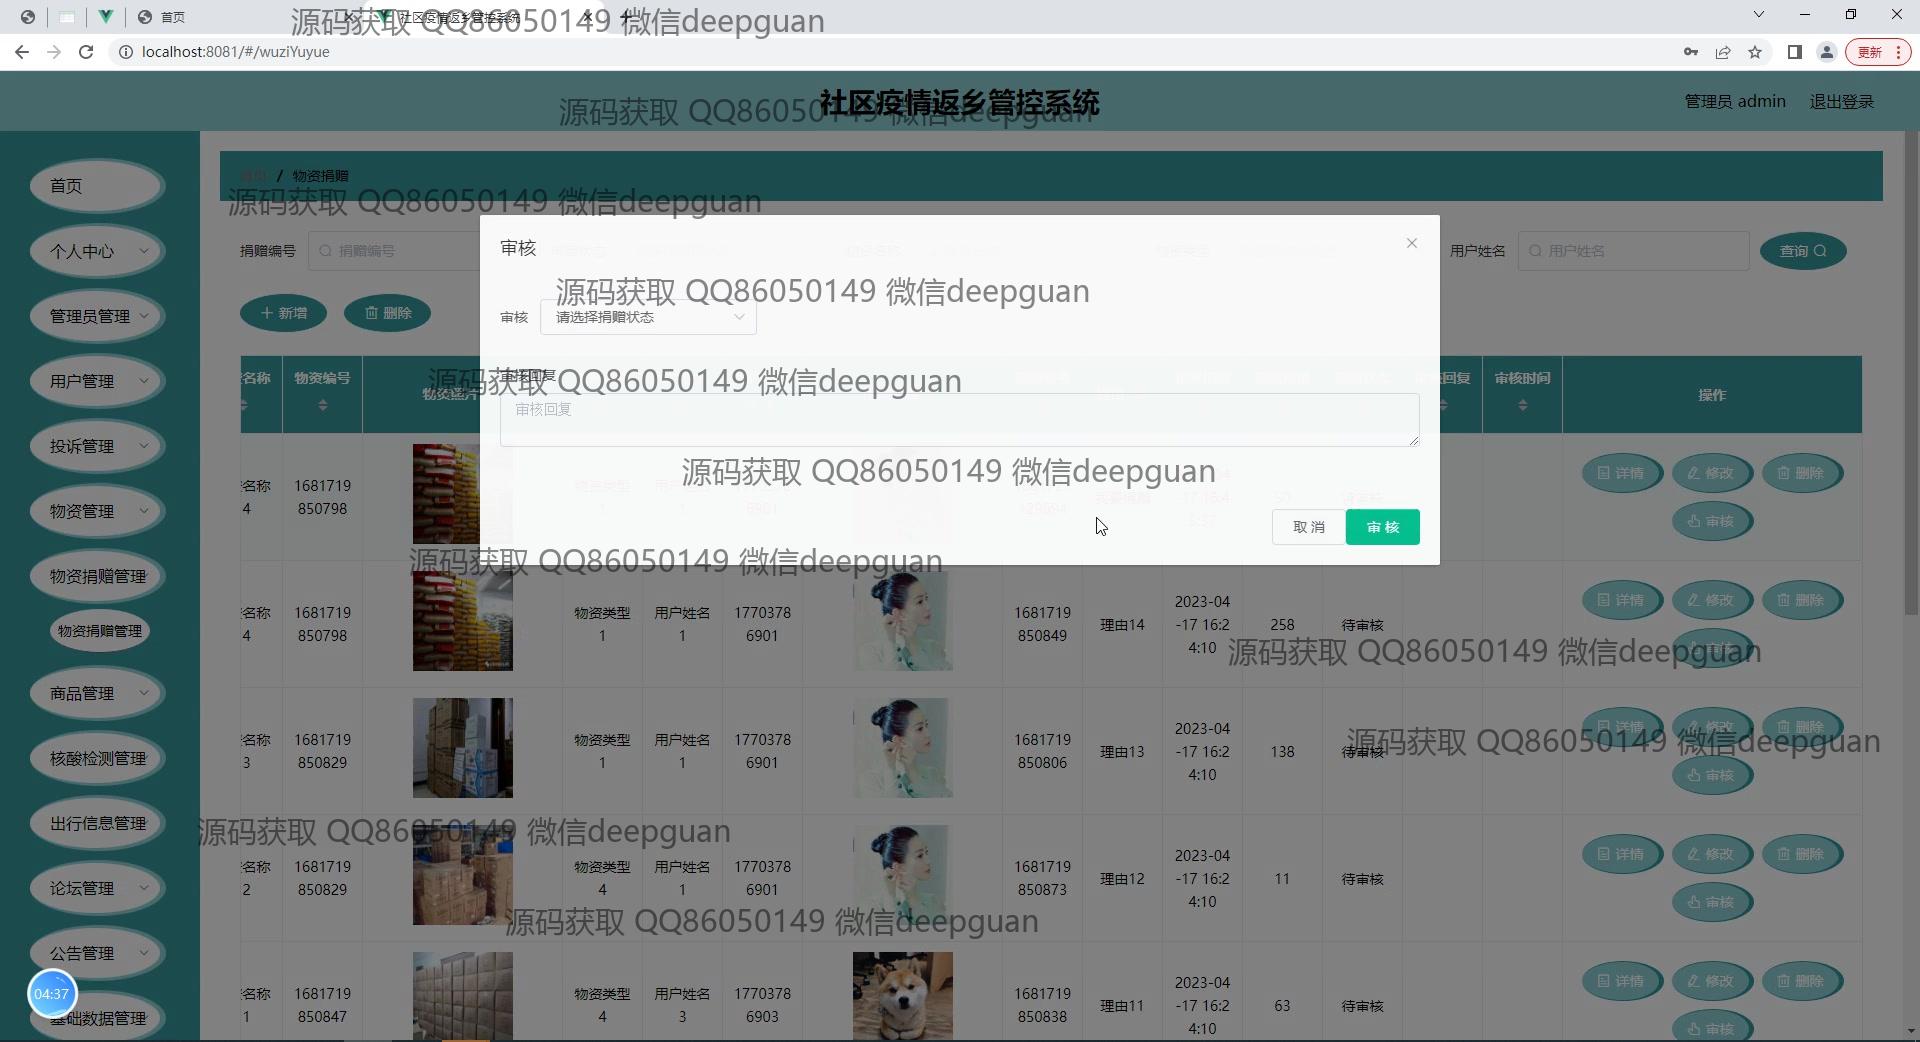Focus the 捐赠编号 search field
The height and width of the screenshot is (1042, 1920).
(394, 251)
